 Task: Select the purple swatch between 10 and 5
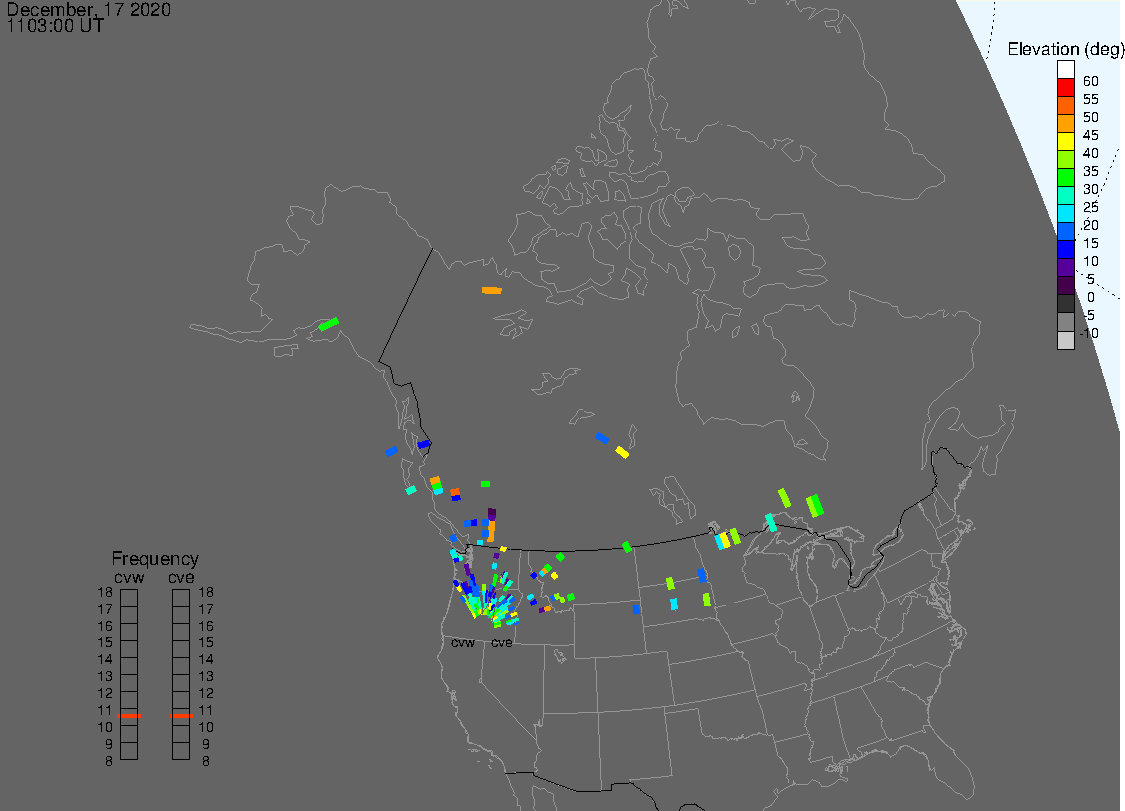[1065, 267]
